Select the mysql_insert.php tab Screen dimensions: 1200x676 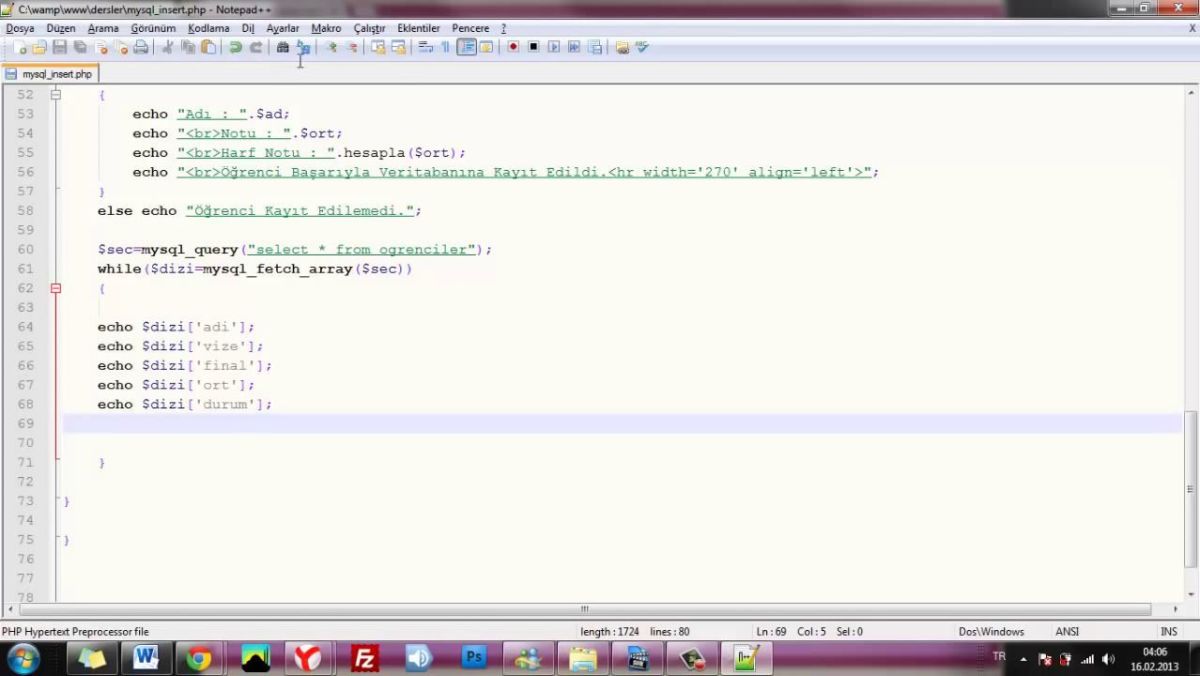pos(50,74)
